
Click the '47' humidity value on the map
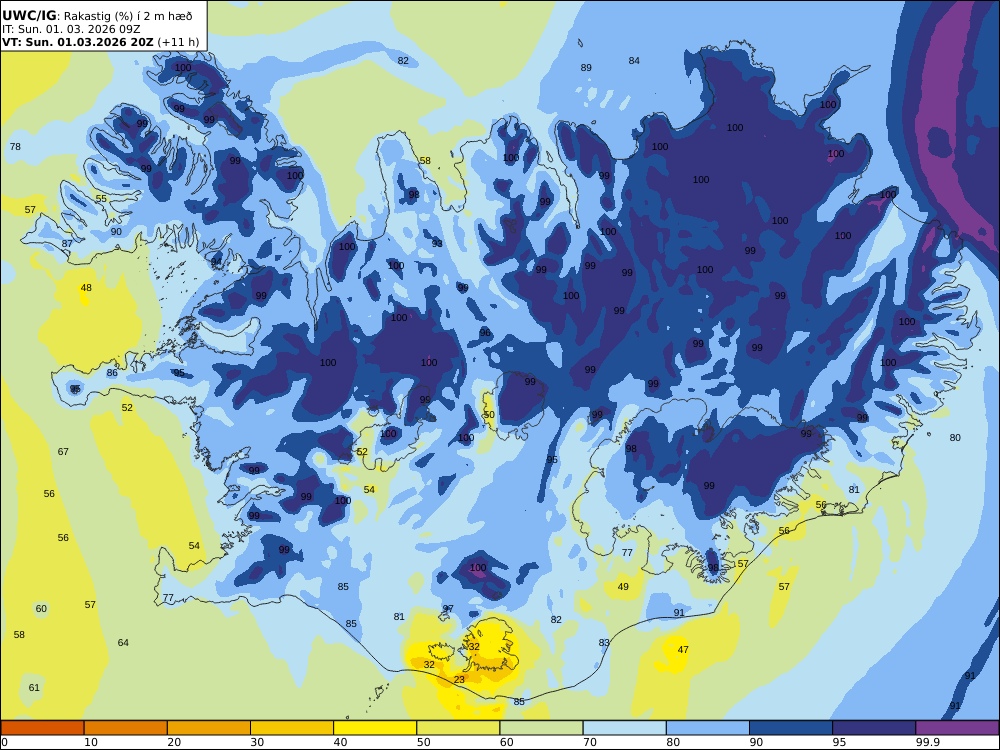[x=683, y=650]
